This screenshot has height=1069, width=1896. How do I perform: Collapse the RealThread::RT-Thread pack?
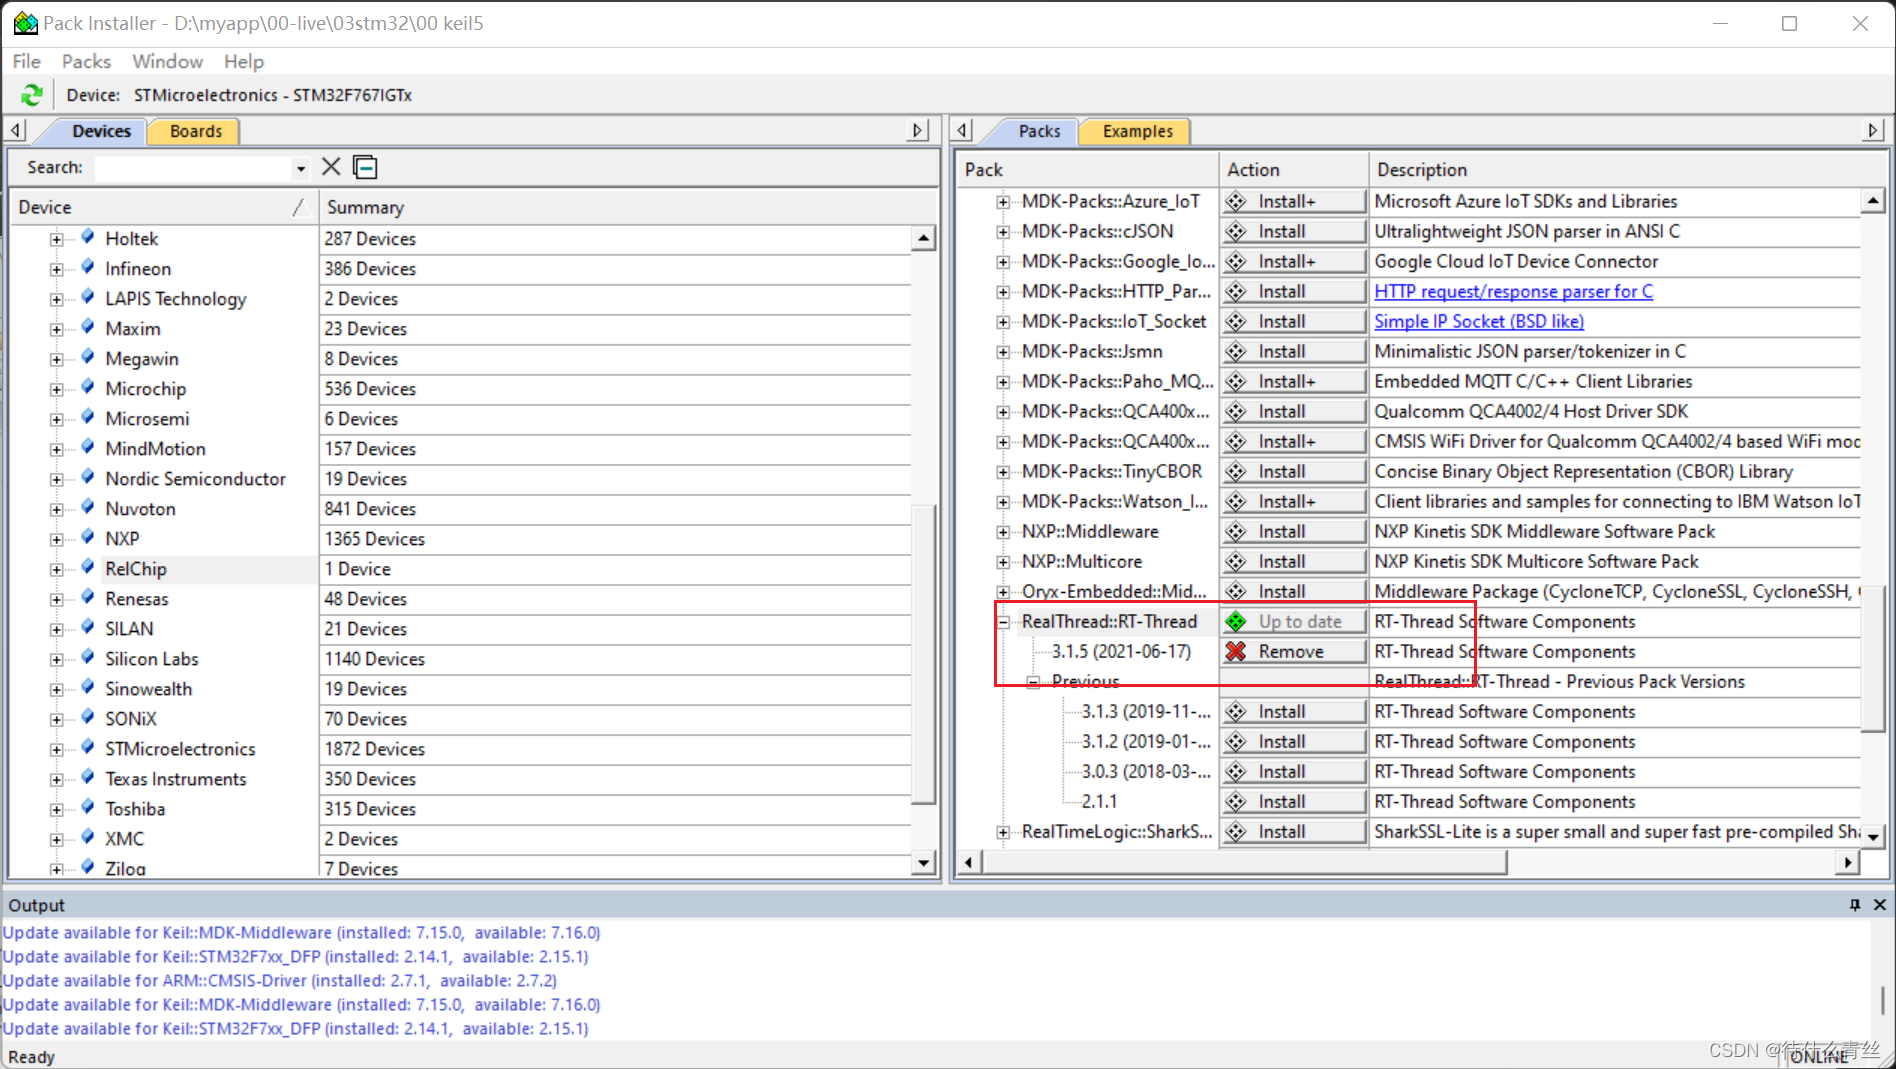click(1003, 622)
